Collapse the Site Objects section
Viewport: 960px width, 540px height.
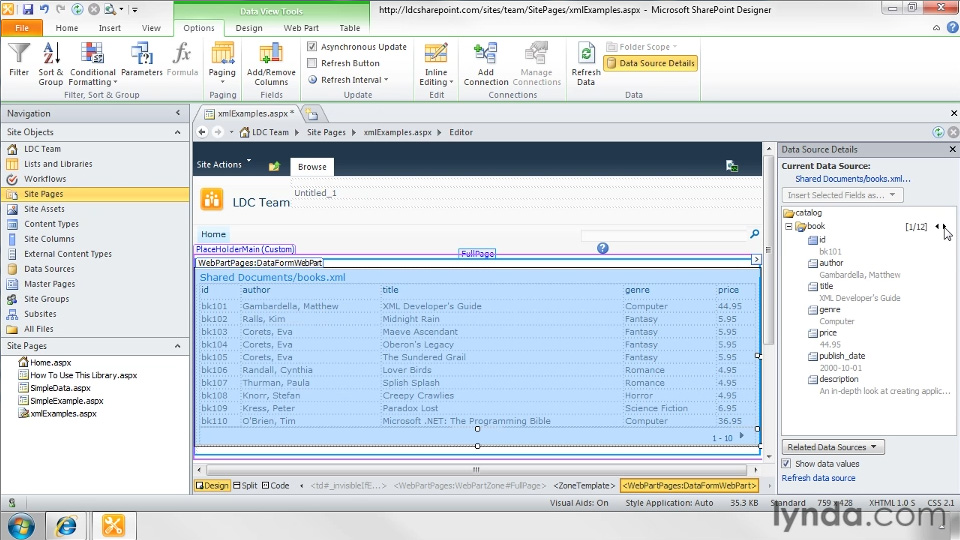[x=178, y=132]
